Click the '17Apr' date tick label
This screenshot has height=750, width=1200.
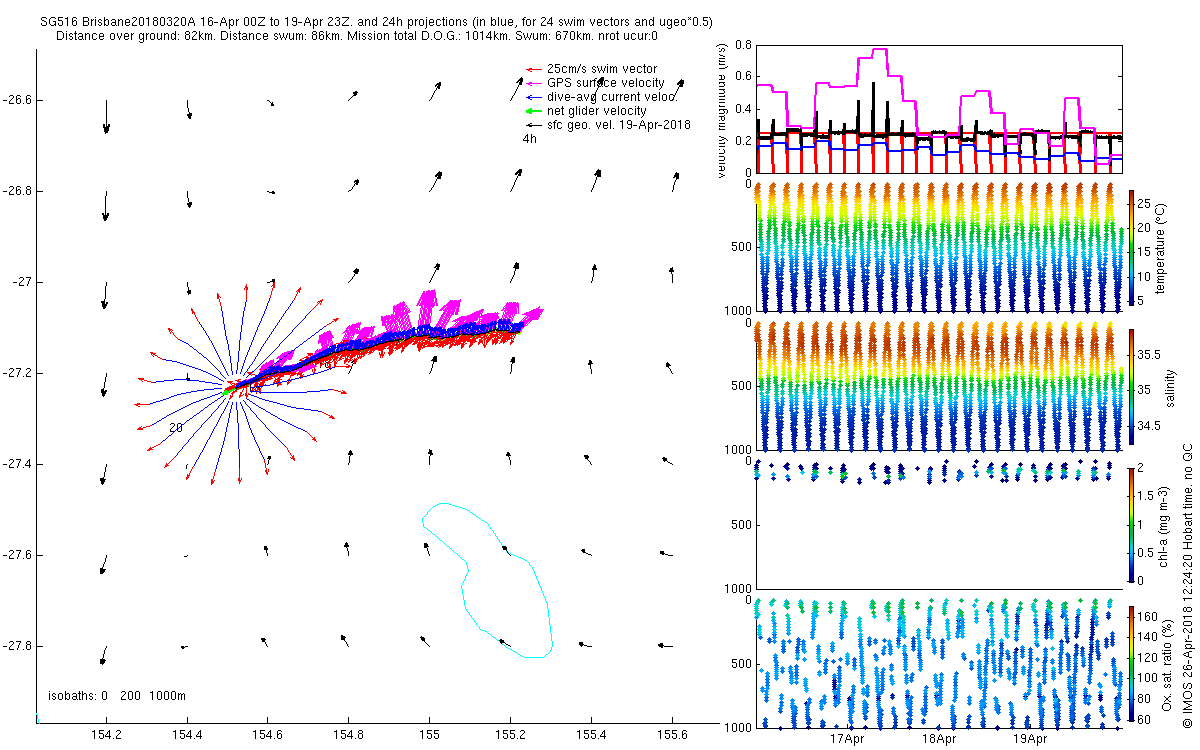coord(848,740)
